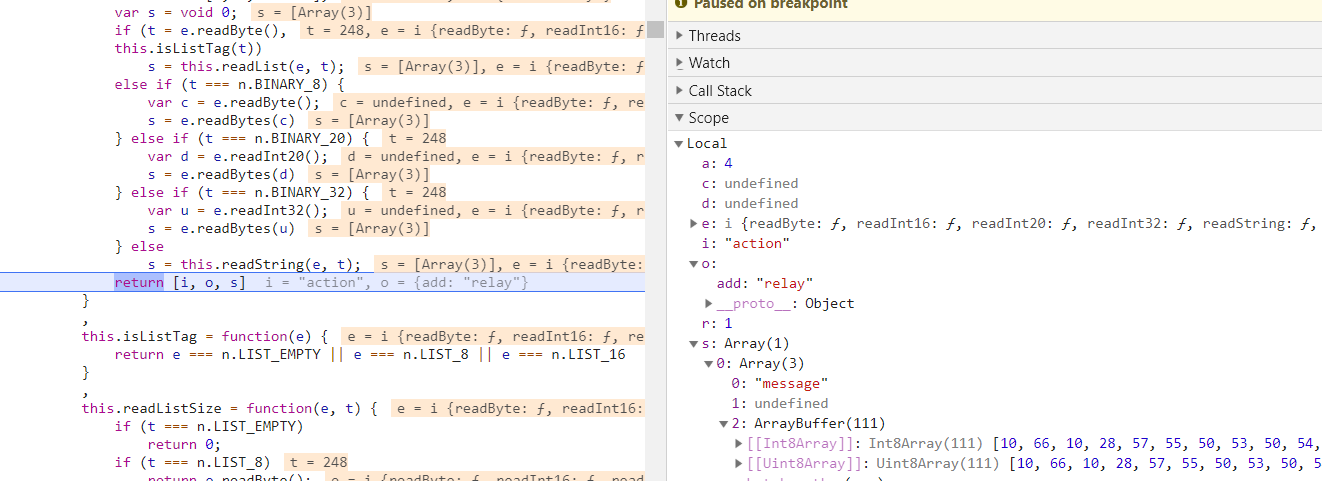
Task: Click the this.isListTag = function(e) line
Action: 205,337
